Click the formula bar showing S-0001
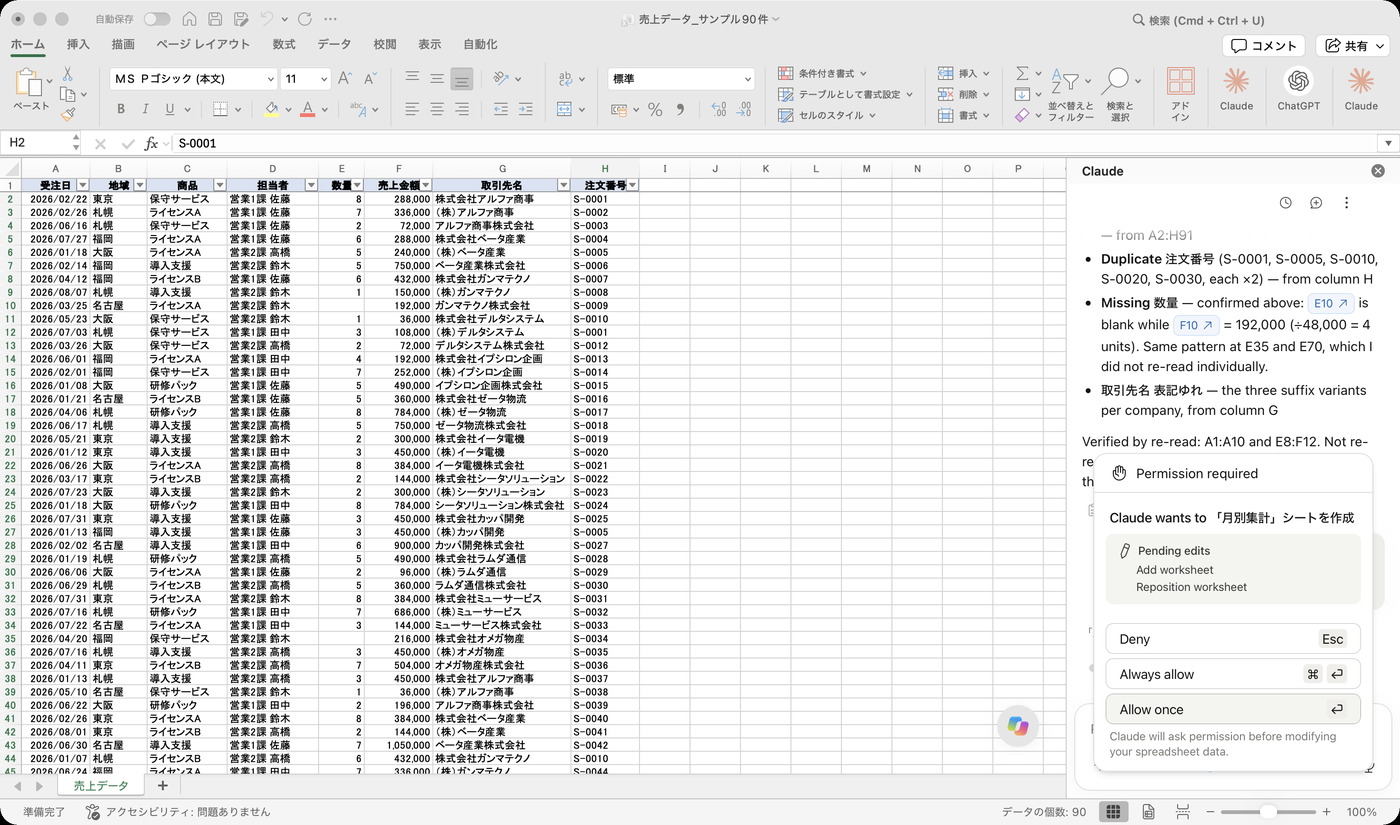 tap(775, 143)
